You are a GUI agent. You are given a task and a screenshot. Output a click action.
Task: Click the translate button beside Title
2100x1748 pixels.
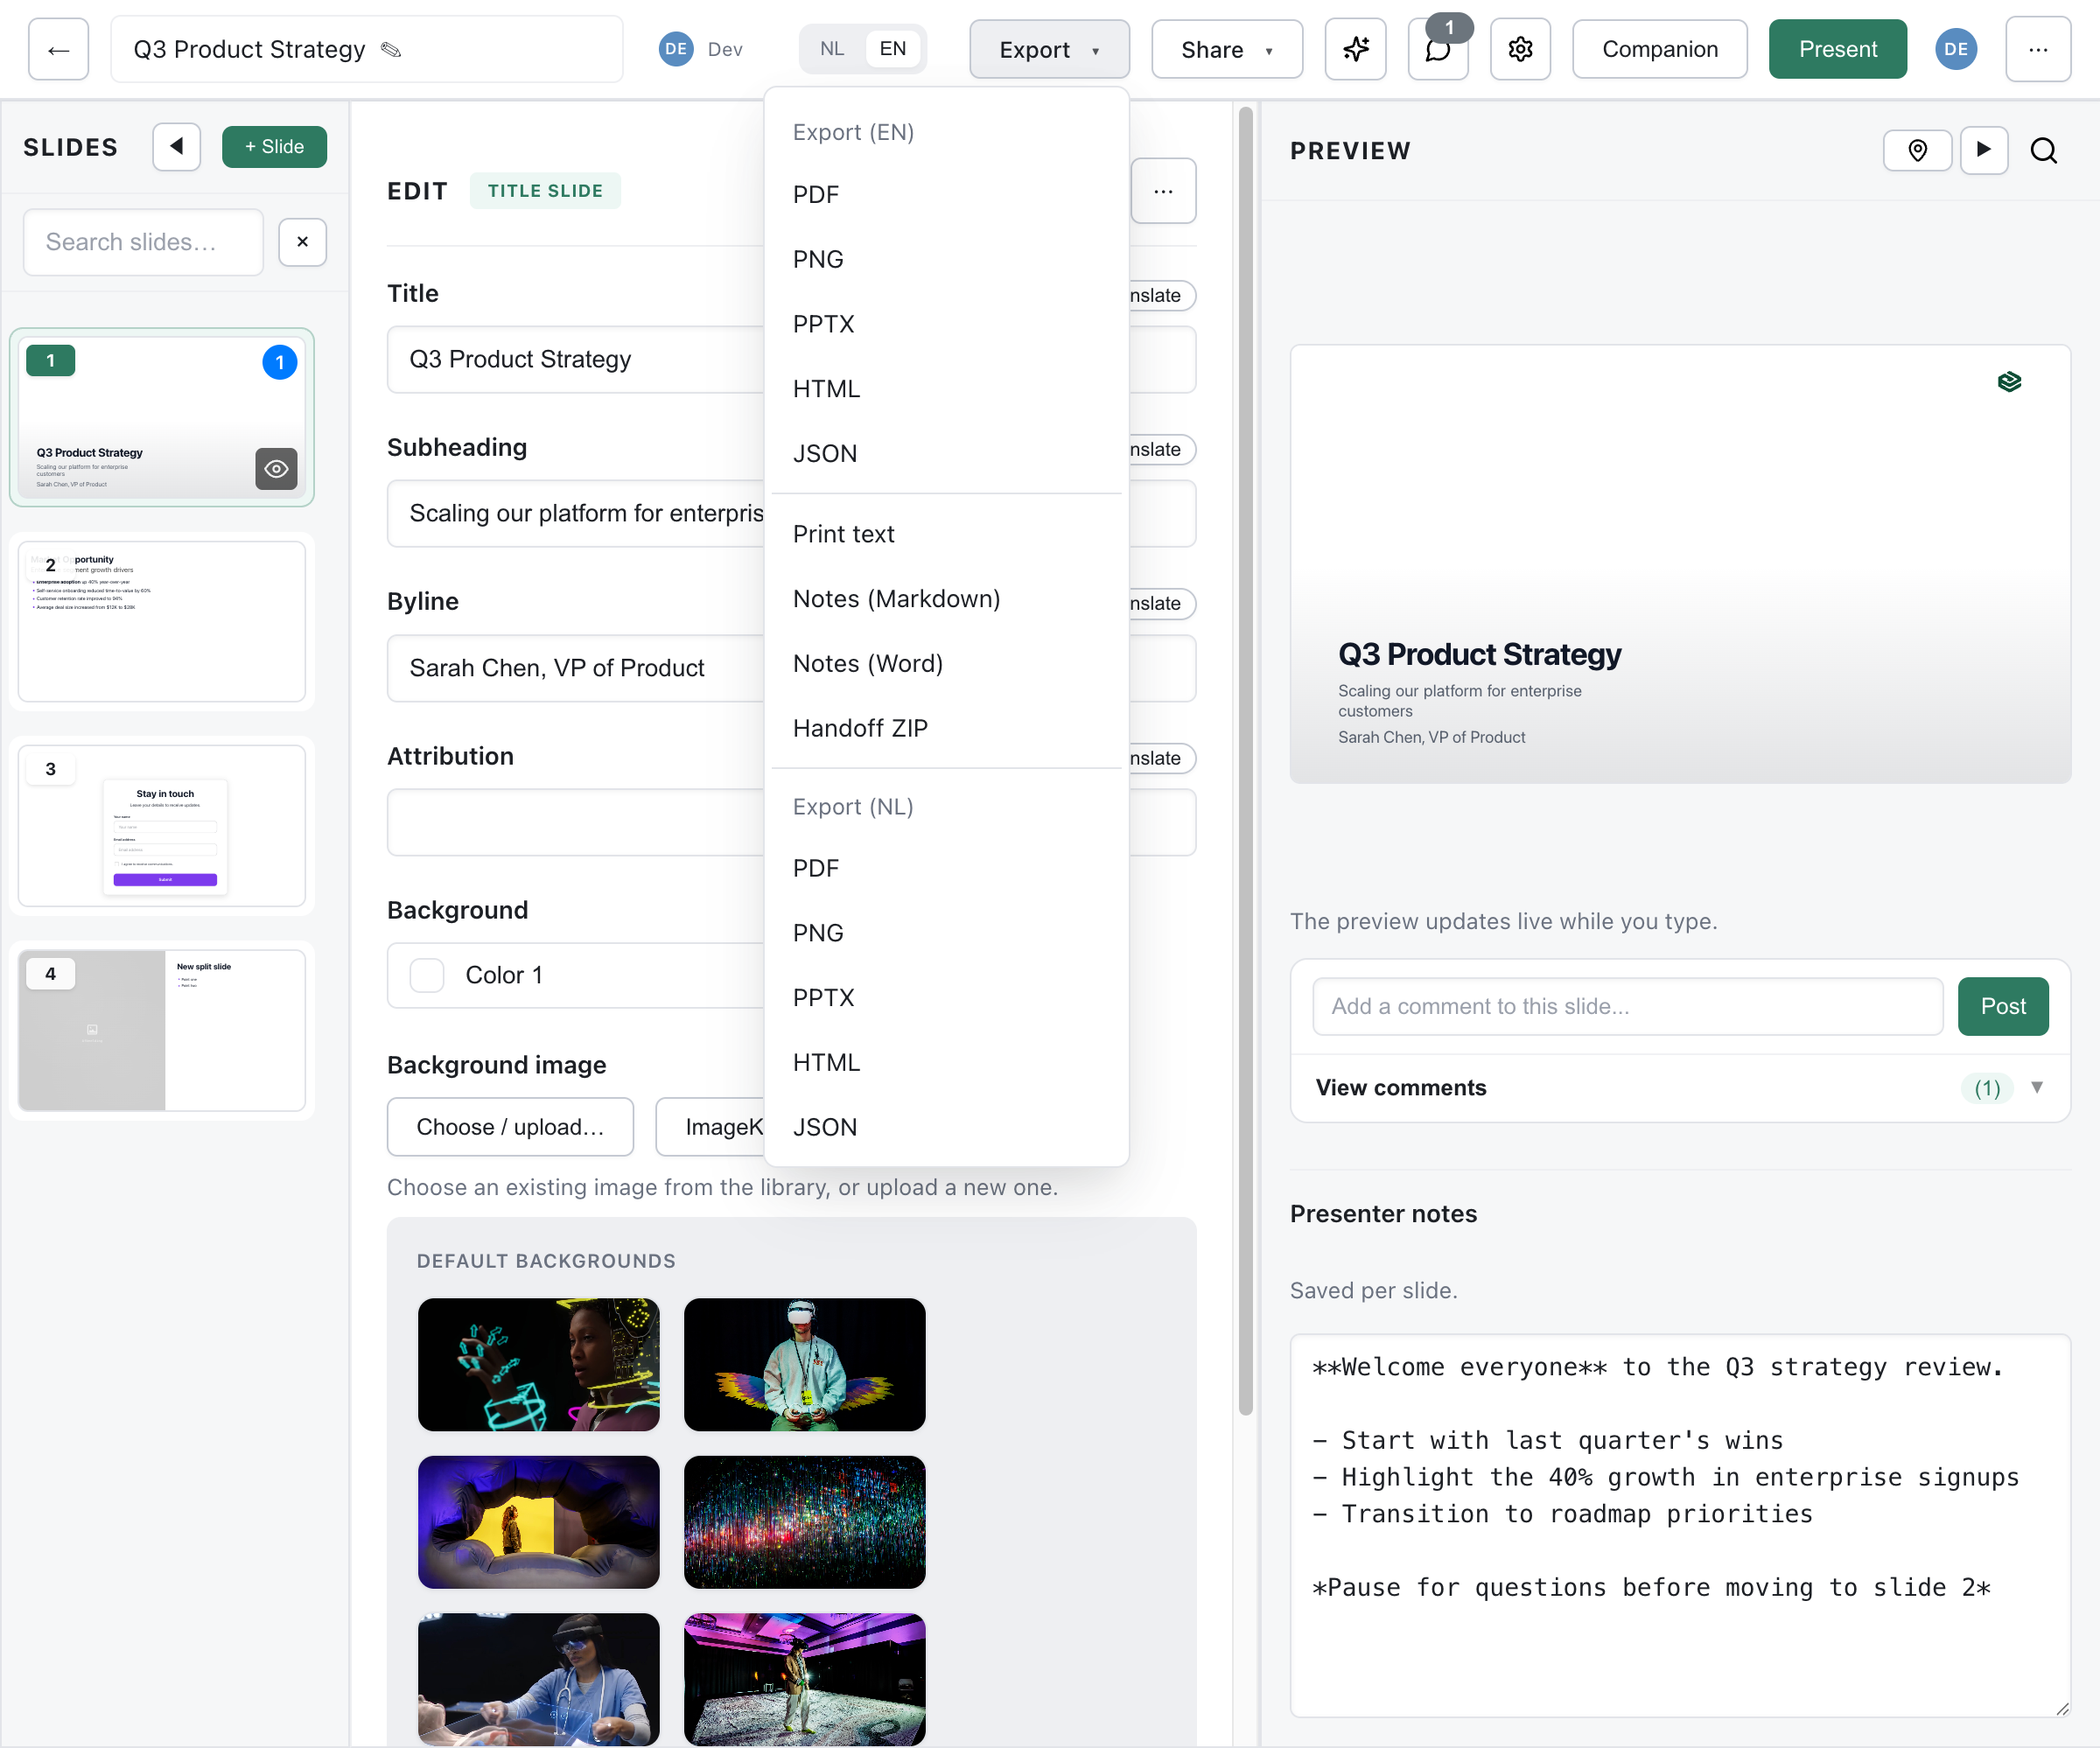pyautogui.click(x=1162, y=295)
